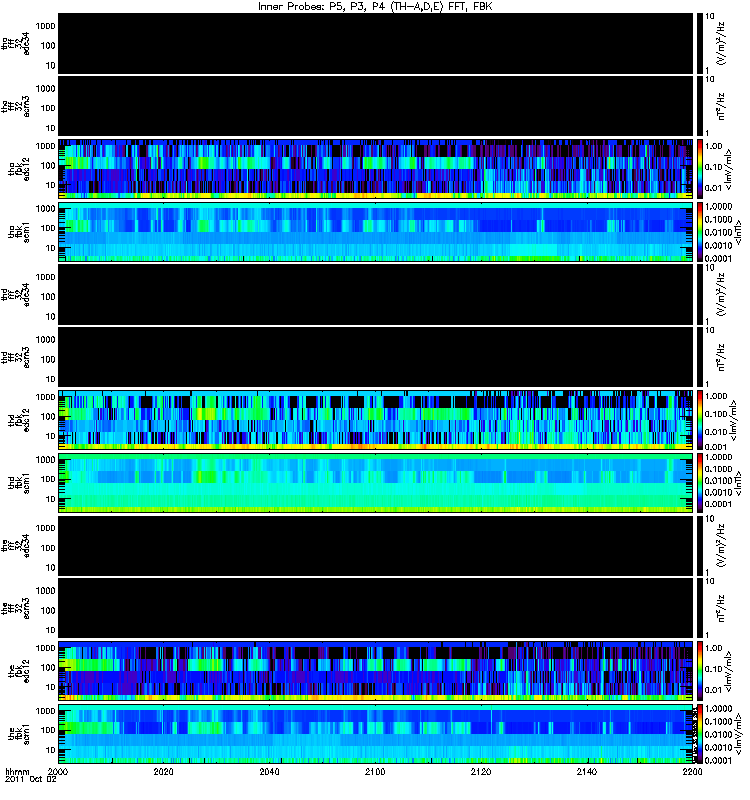The image size is (750, 800).
Task: Click the thd fbk scm1 spectrogram panel
Action: tap(376, 483)
